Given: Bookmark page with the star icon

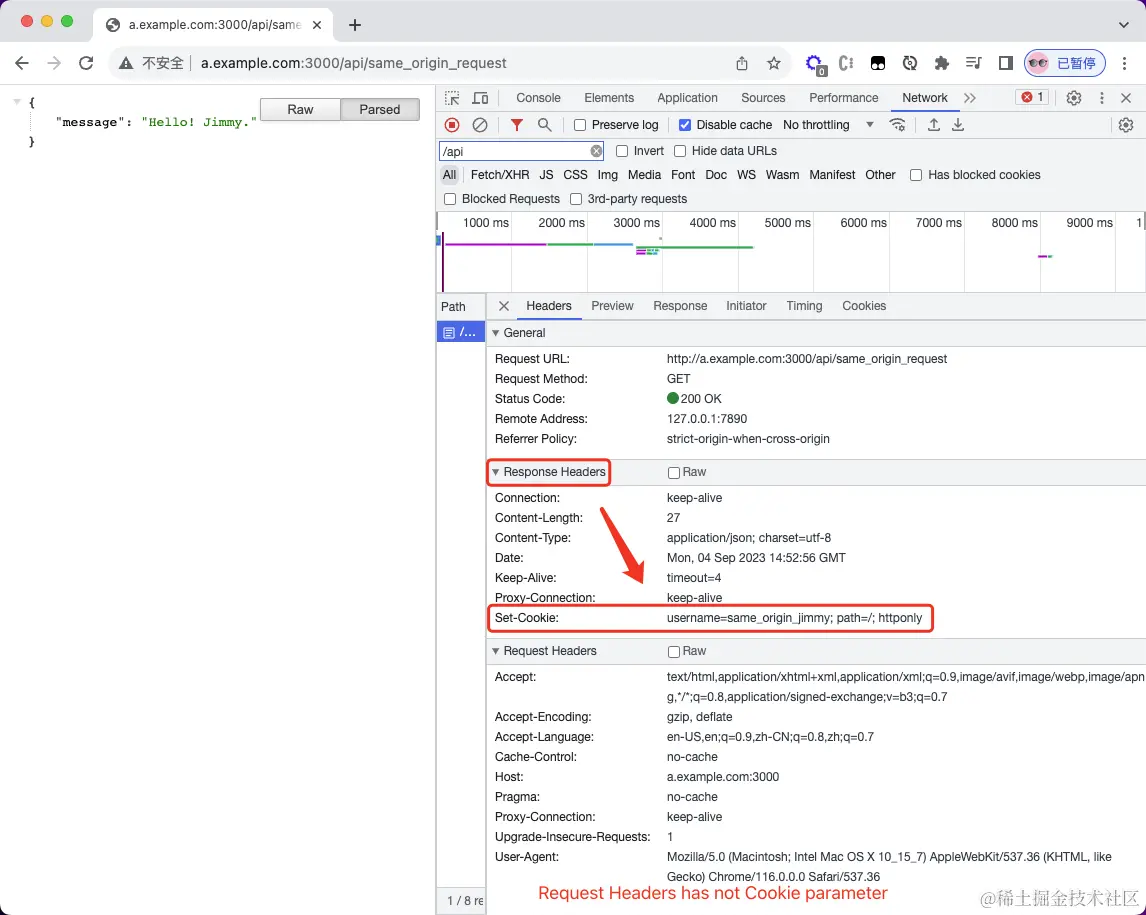Looking at the screenshot, I should (774, 64).
